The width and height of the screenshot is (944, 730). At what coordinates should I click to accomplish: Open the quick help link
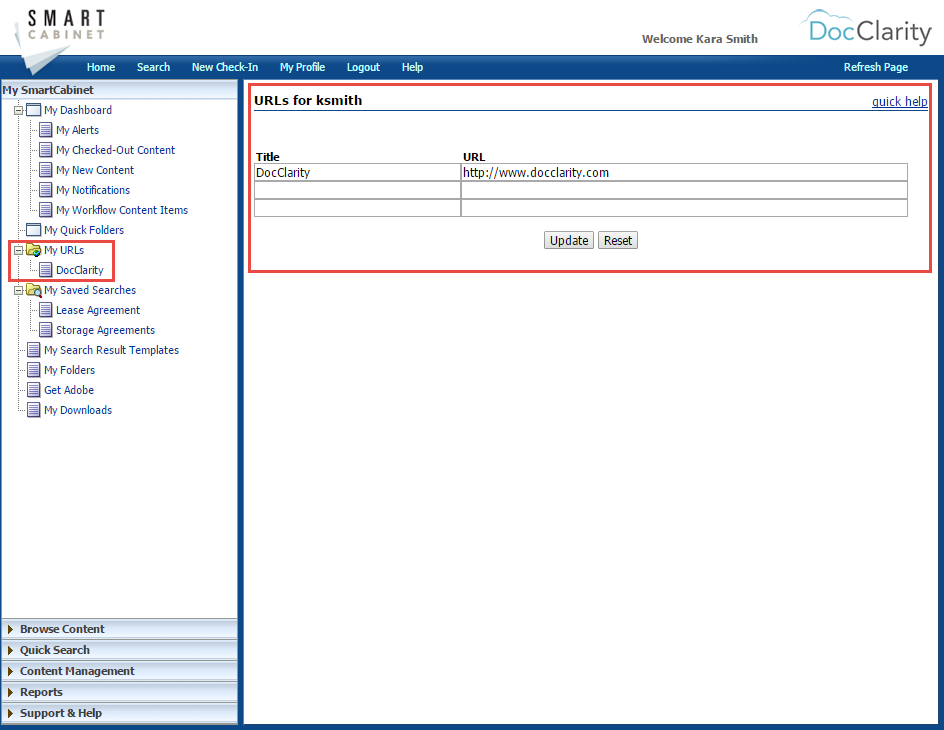(899, 101)
